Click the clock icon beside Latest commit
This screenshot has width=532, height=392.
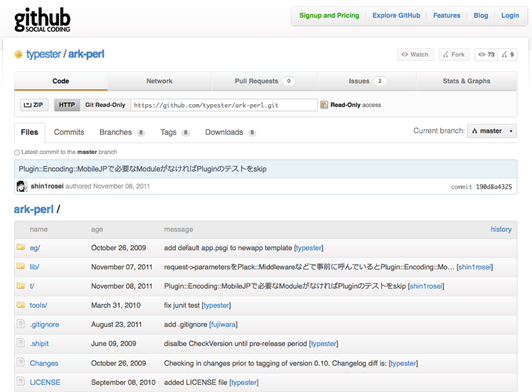point(17,152)
